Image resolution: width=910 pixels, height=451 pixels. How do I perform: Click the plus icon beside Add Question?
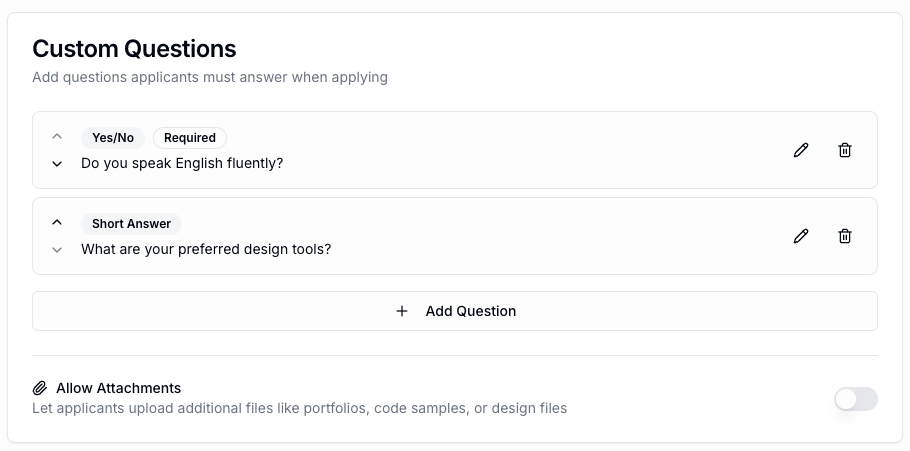(402, 311)
